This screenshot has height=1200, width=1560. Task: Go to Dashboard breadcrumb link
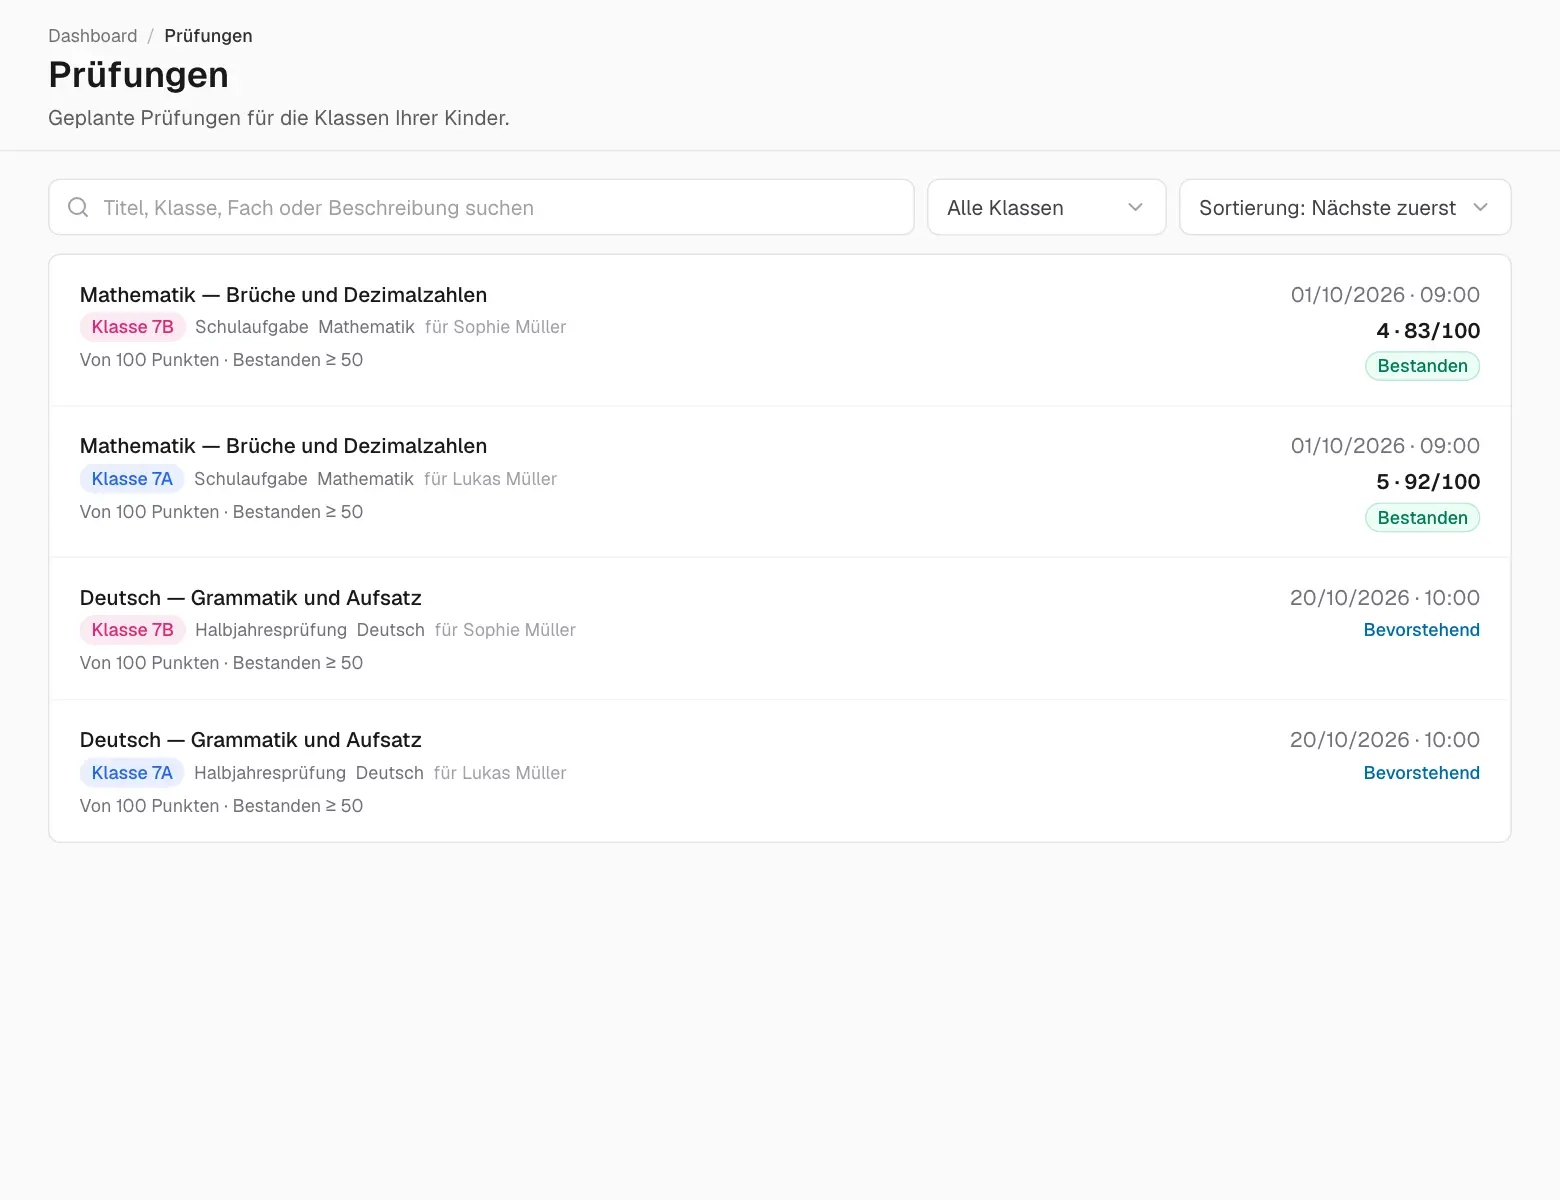coord(93,36)
